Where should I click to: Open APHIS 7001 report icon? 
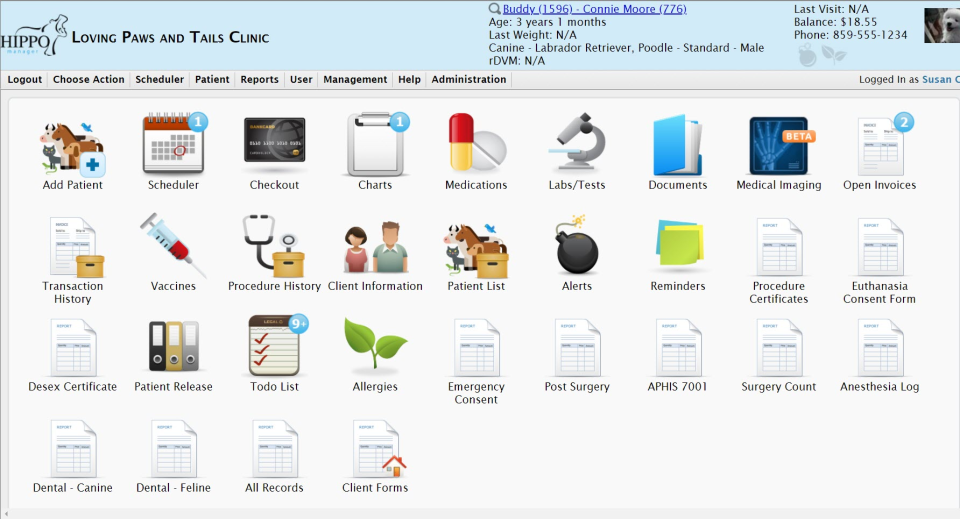coord(678,348)
